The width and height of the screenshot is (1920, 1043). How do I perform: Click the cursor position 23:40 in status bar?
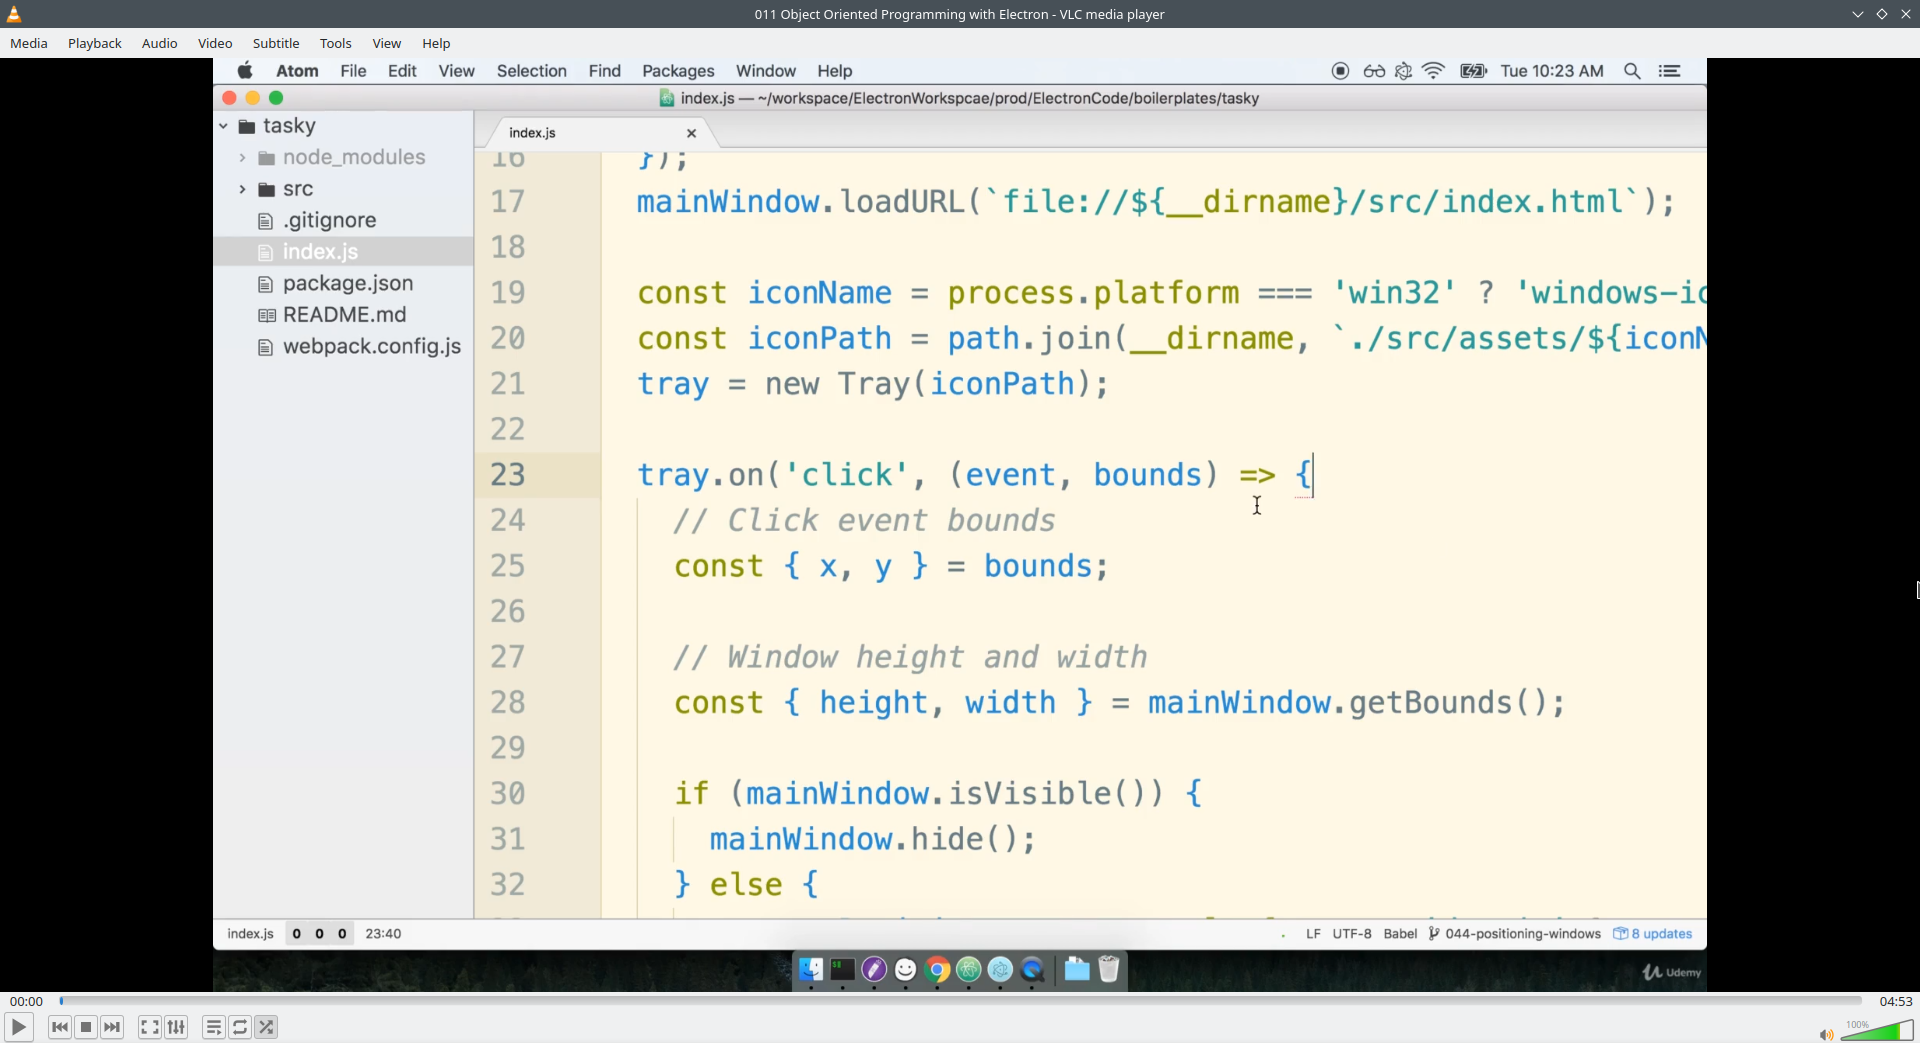point(383,934)
